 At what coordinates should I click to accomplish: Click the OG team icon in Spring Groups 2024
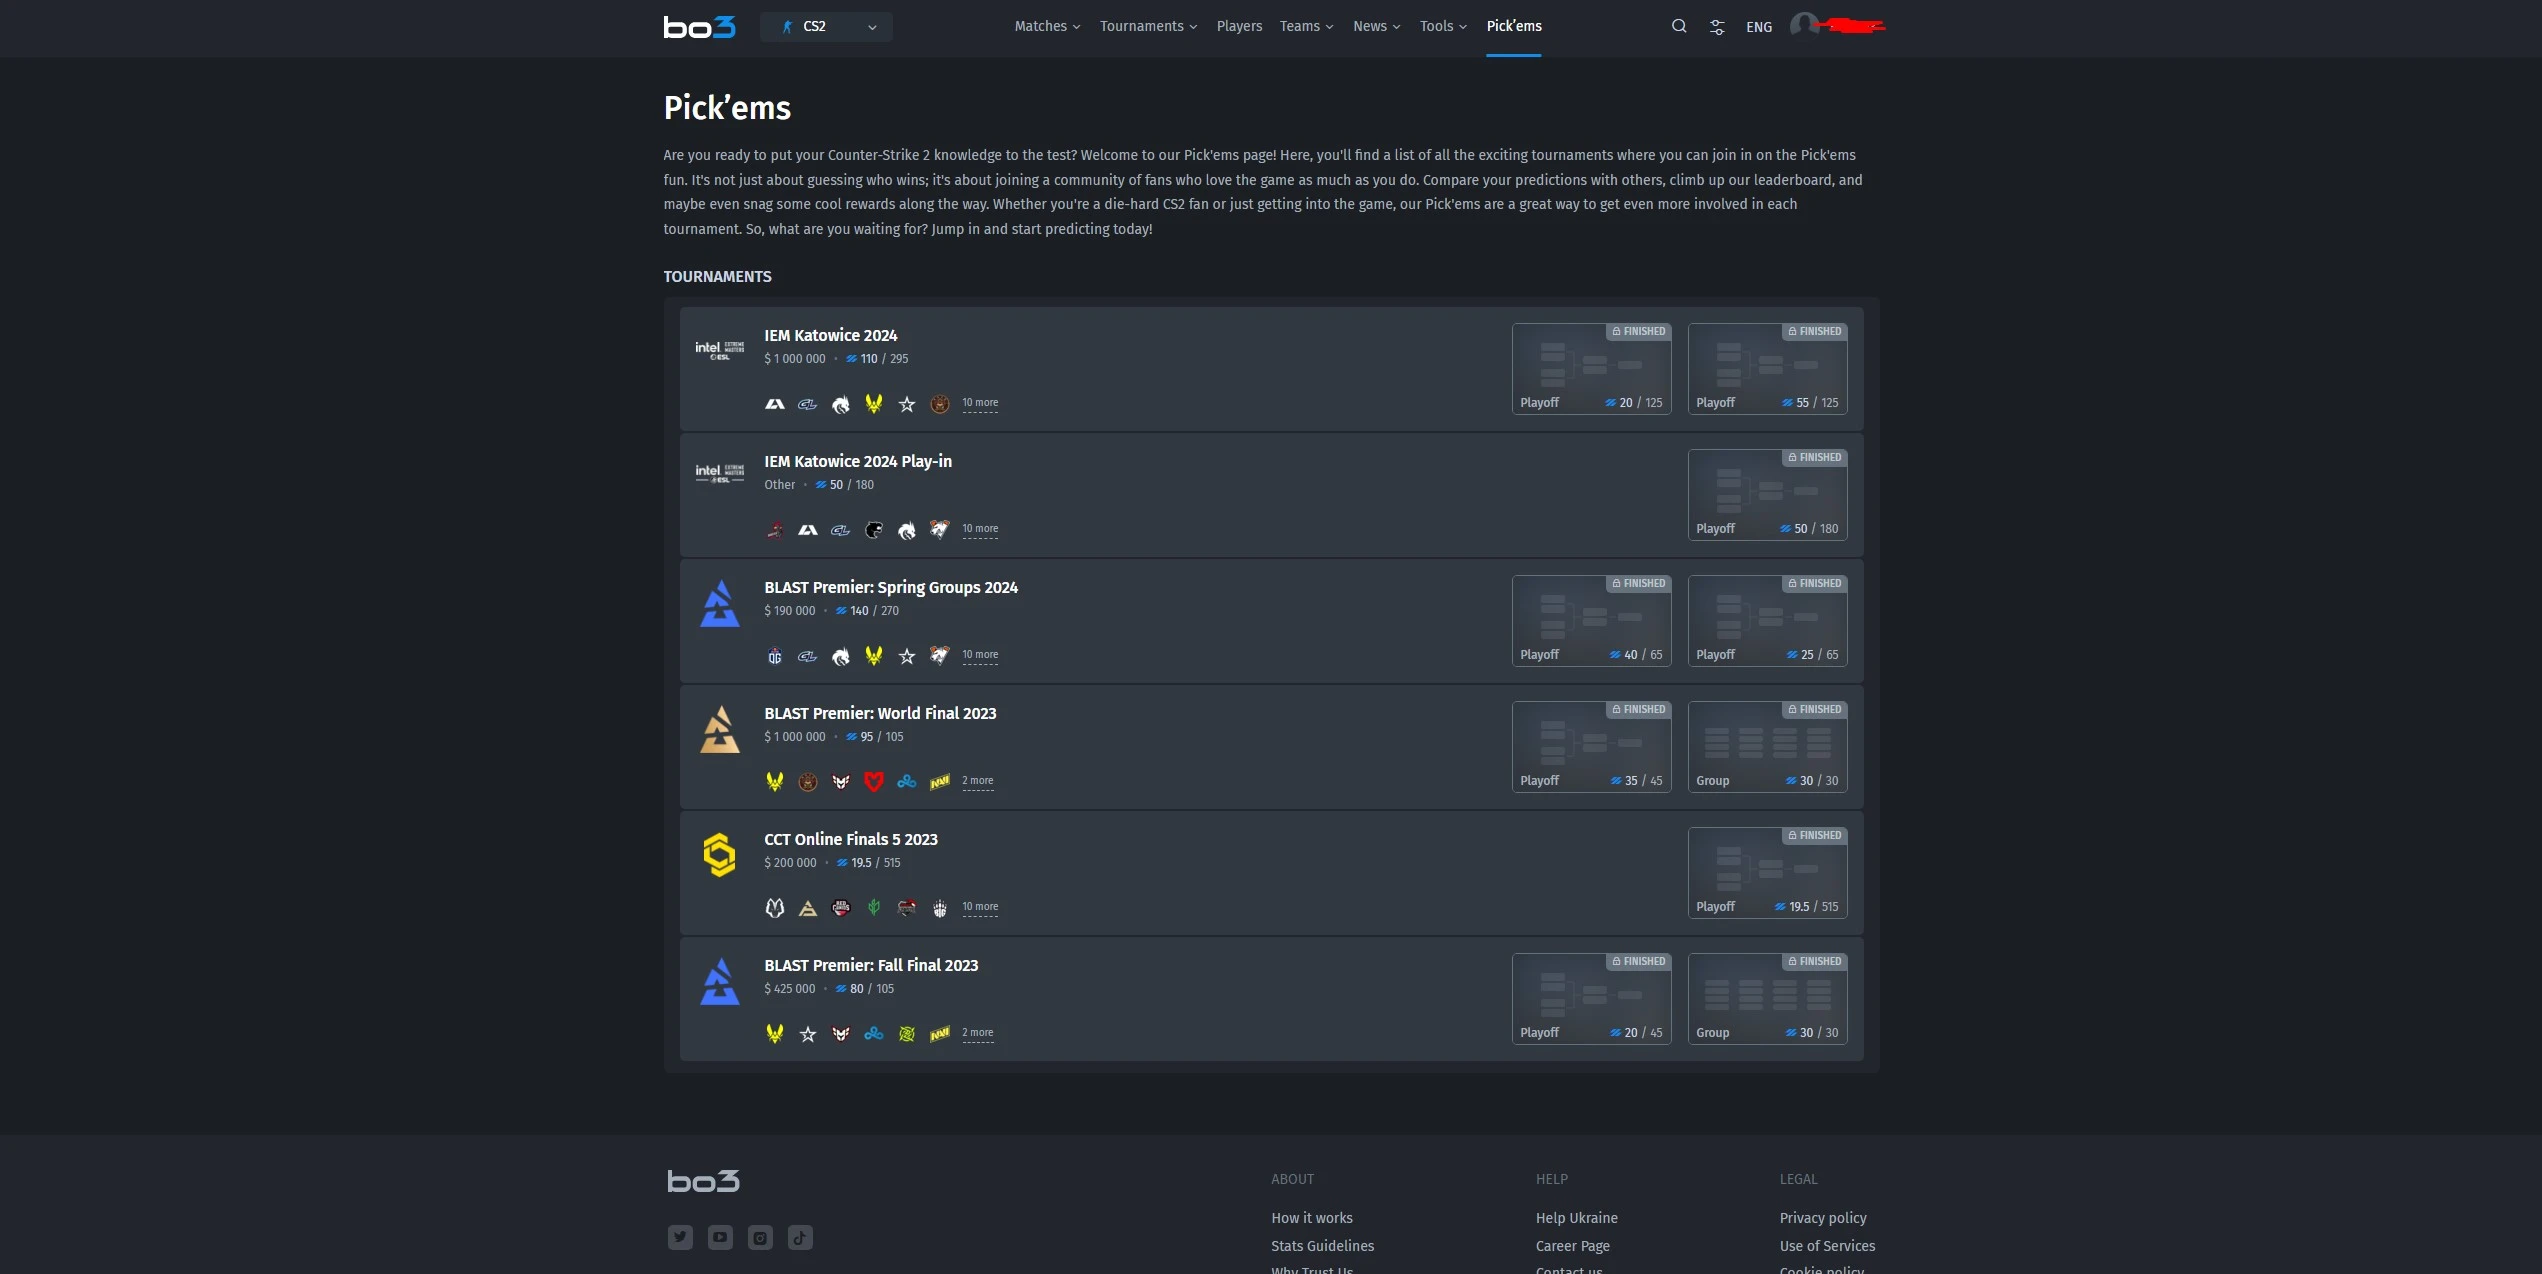tap(775, 656)
